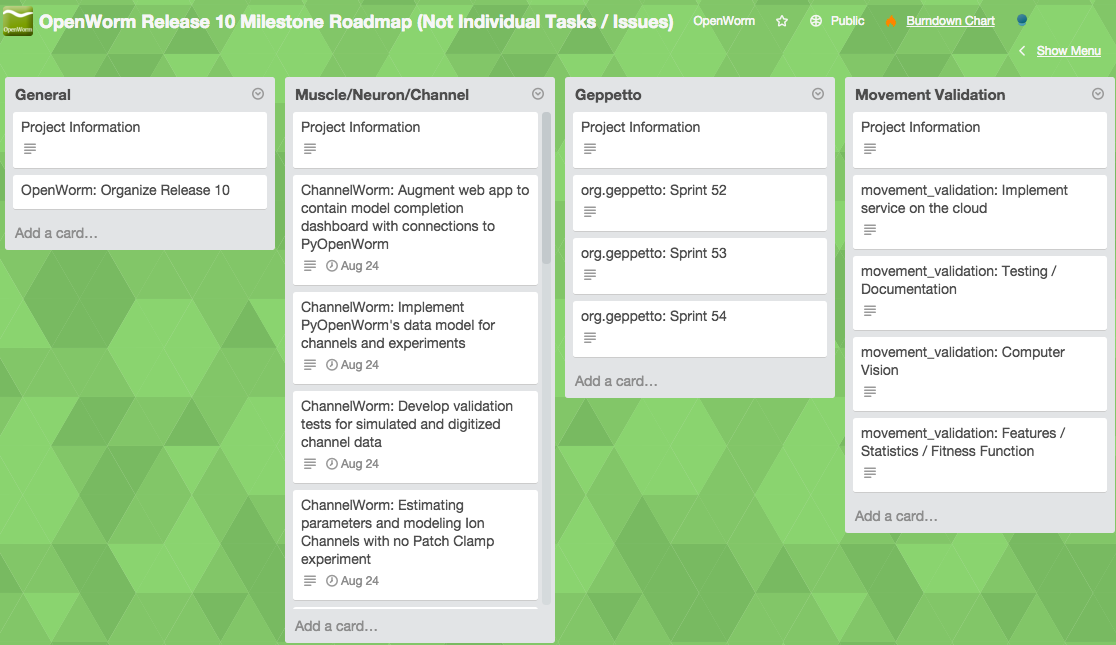
Task: Open Muscle/Neuron/Channel list actions dropdown
Action: tap(538, 94)
